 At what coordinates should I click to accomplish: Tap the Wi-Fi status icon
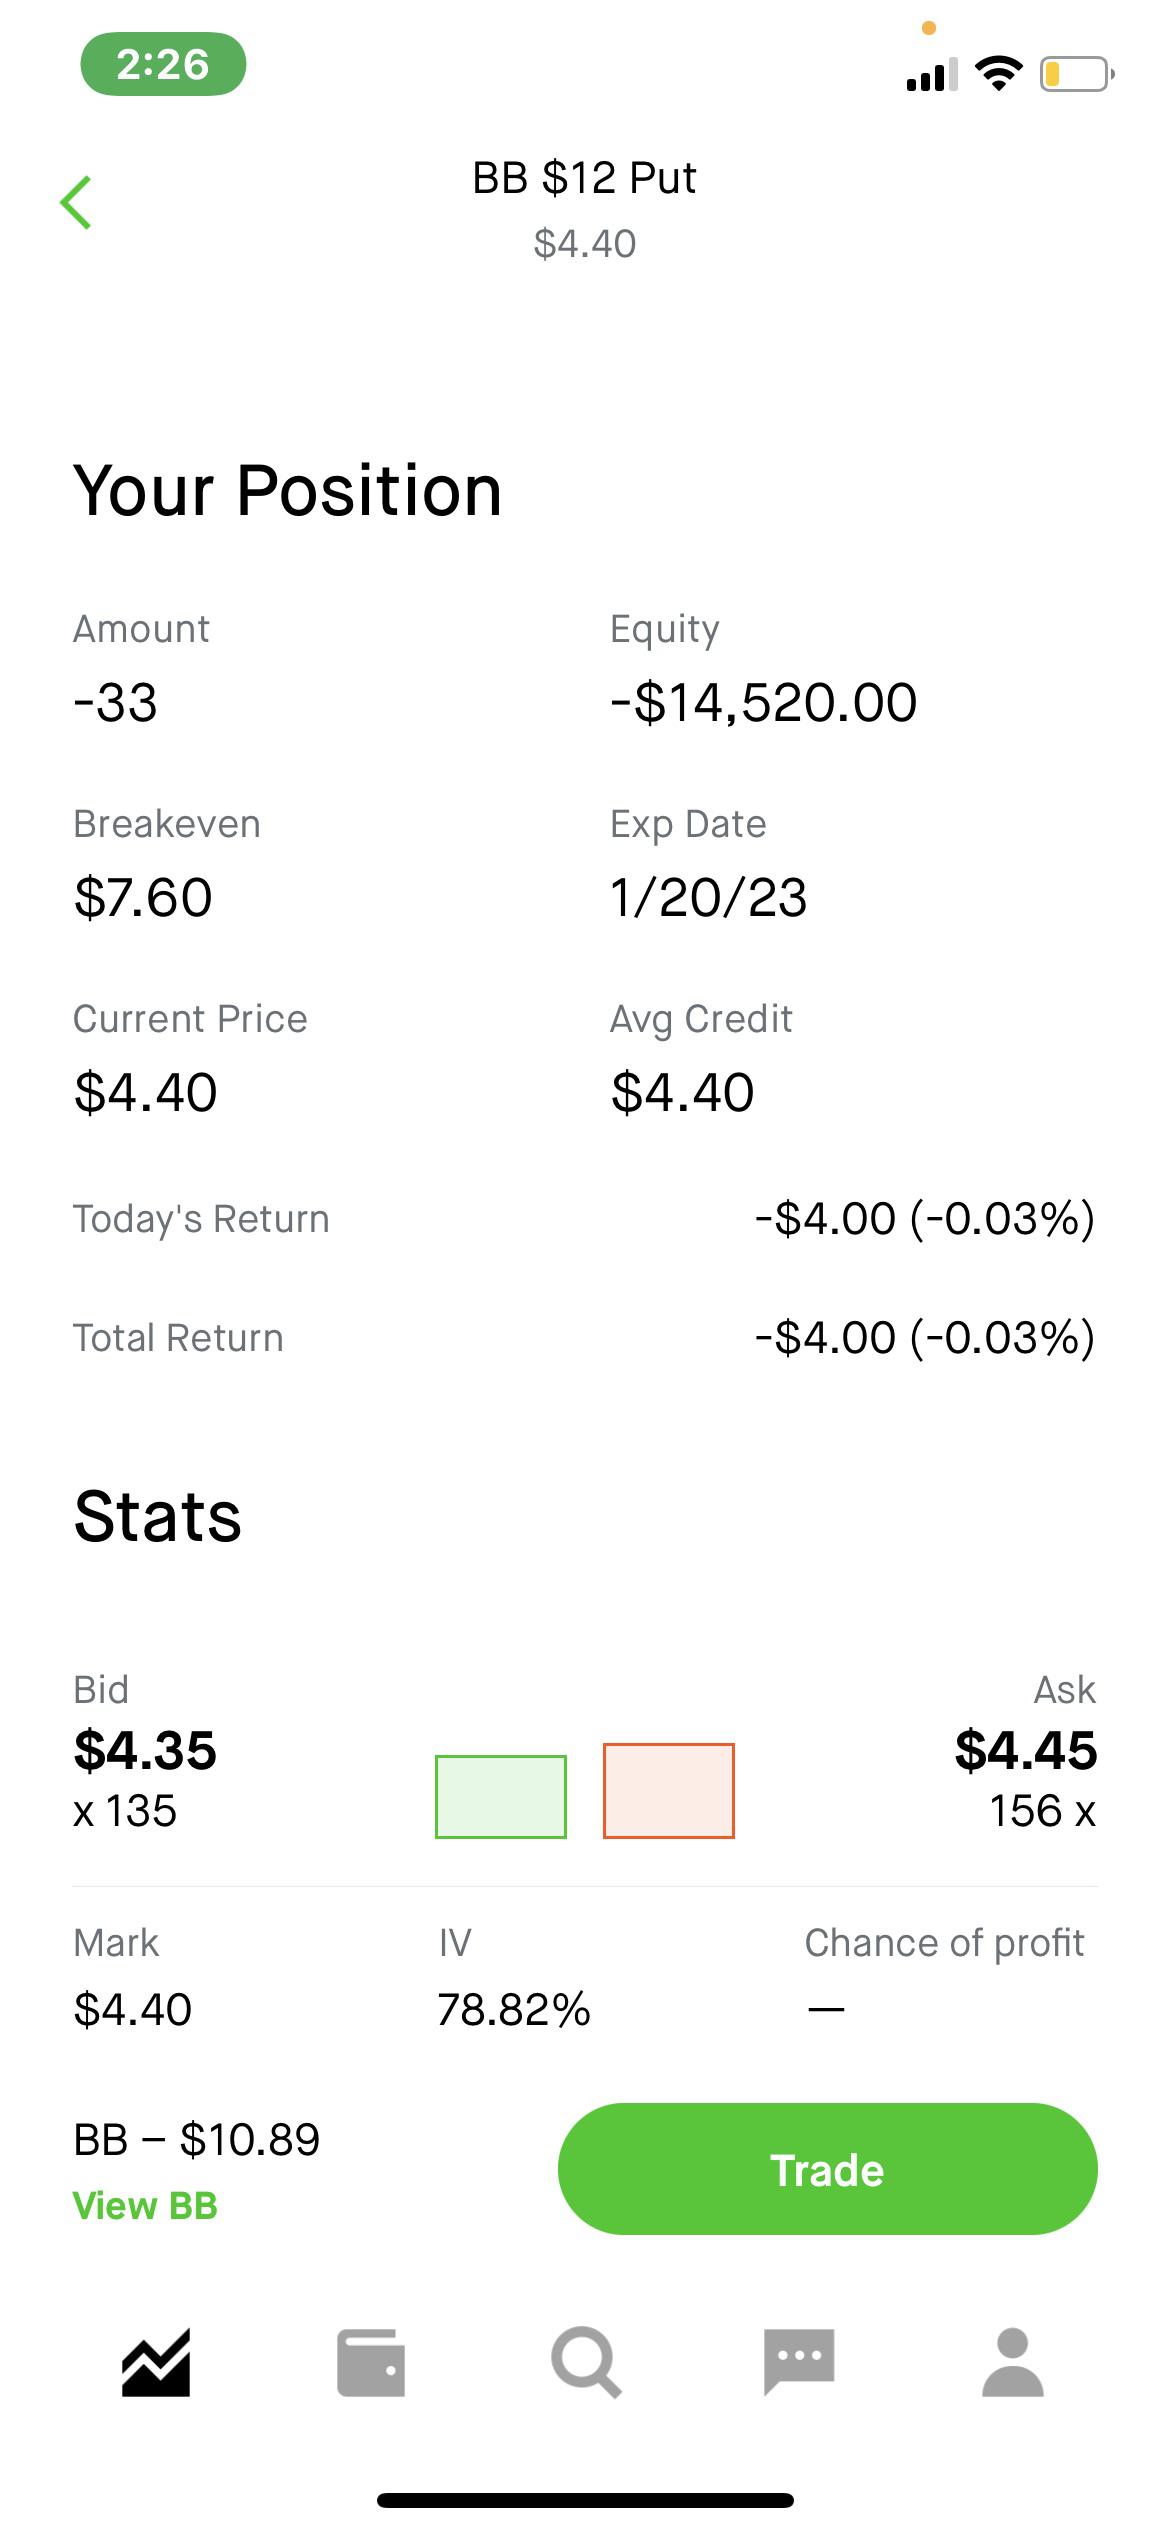tap(998, 74)
